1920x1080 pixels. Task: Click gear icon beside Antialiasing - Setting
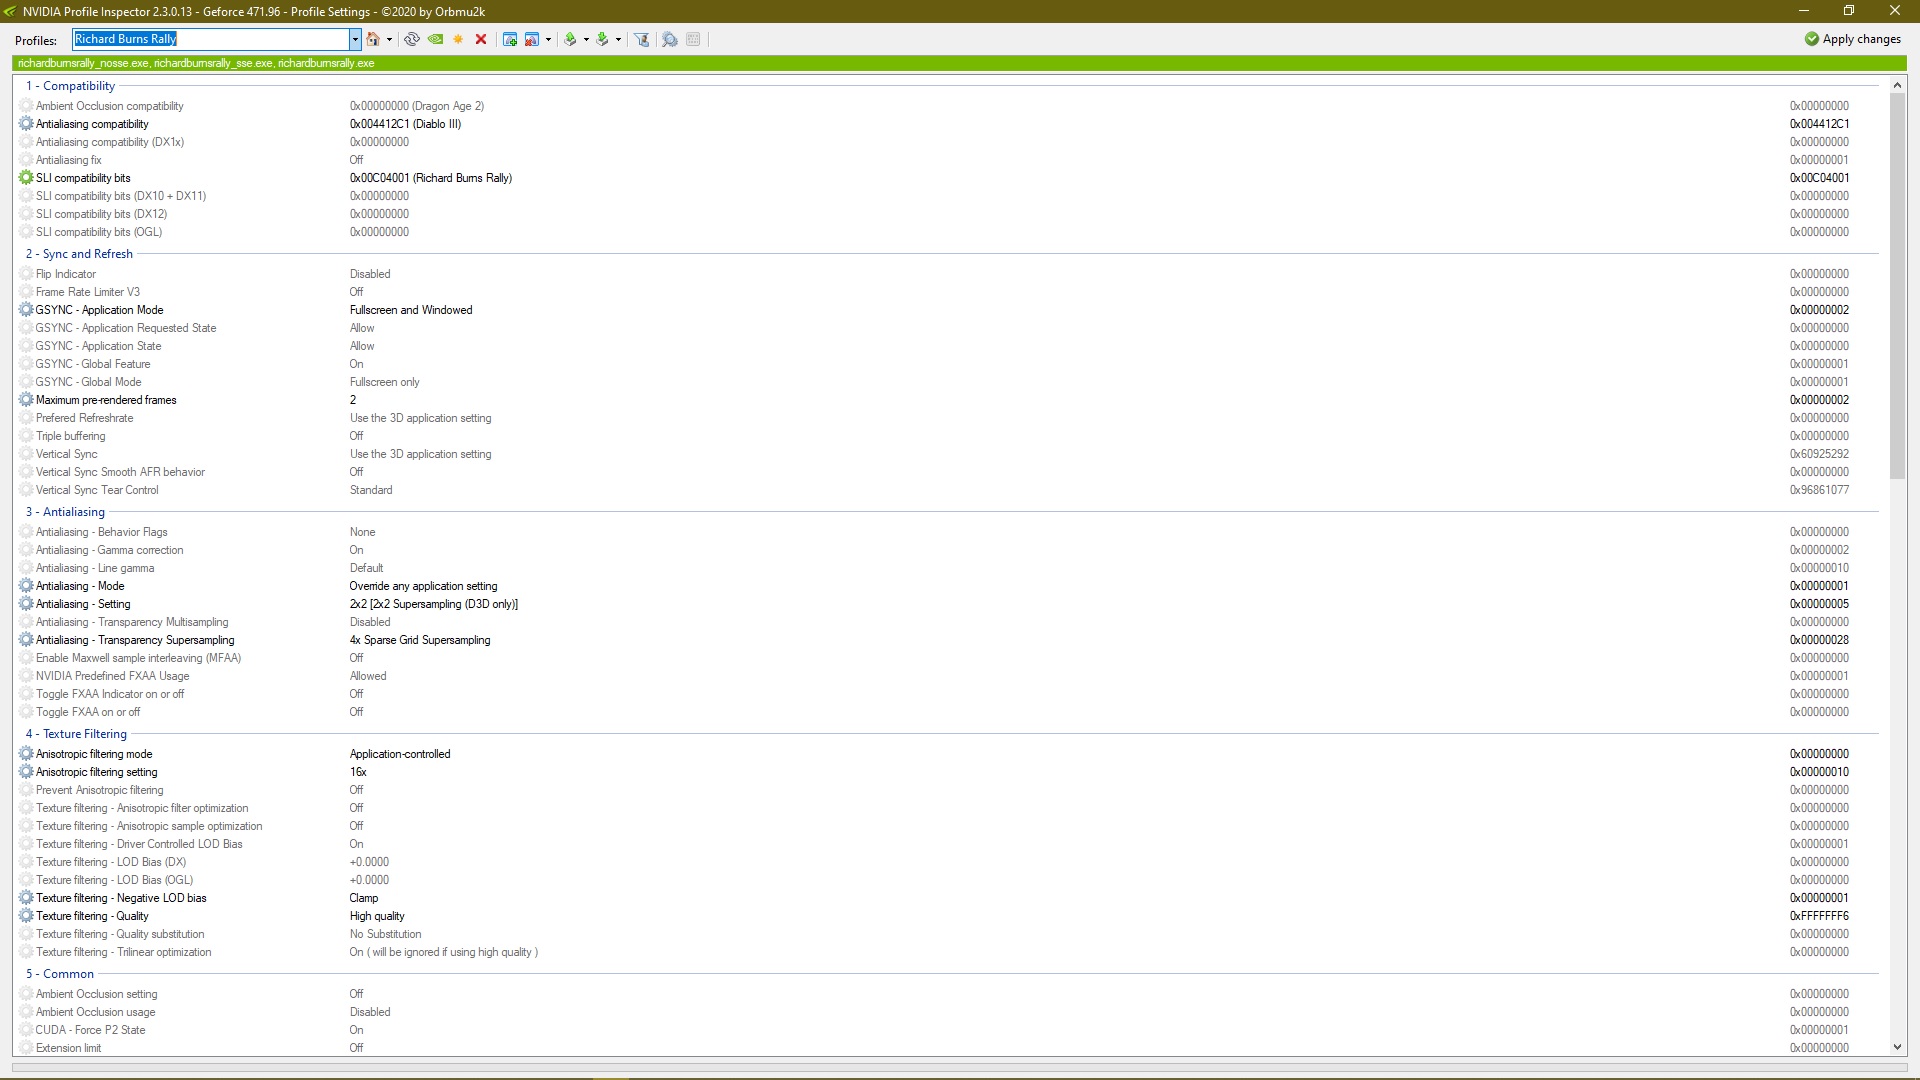(26, 604)
